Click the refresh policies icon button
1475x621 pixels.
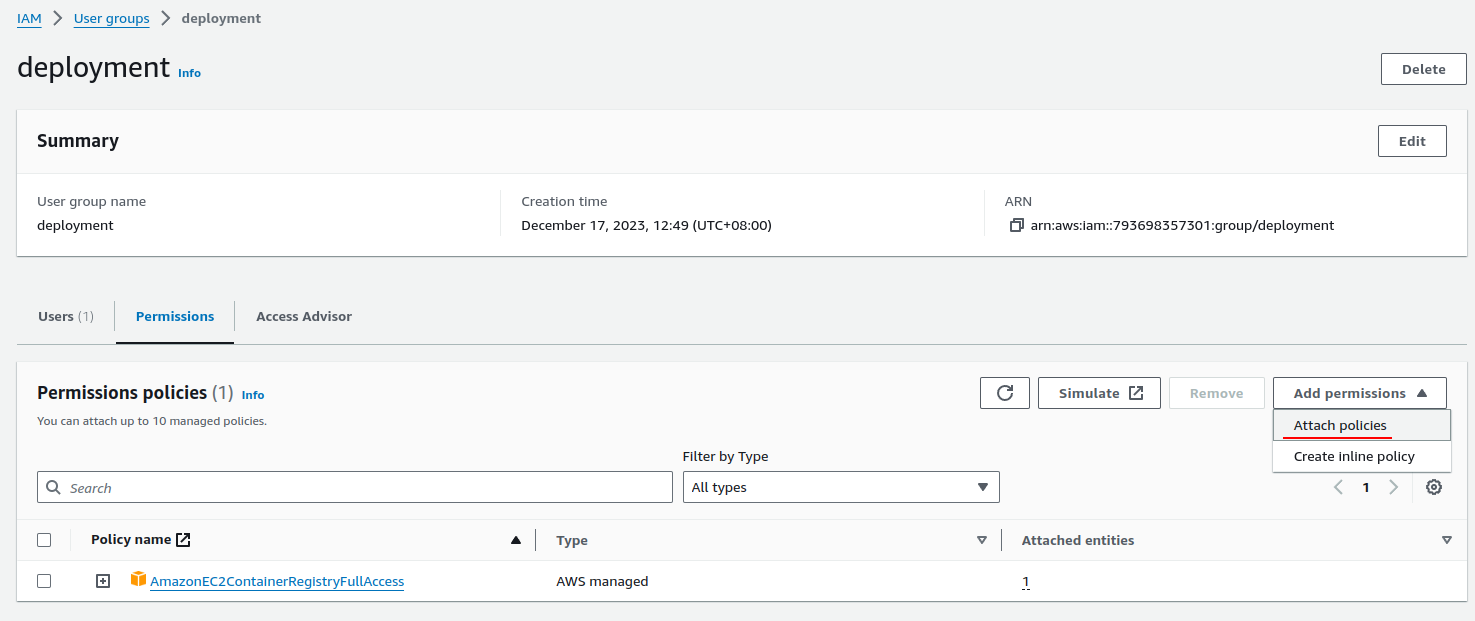point(1005,393)
